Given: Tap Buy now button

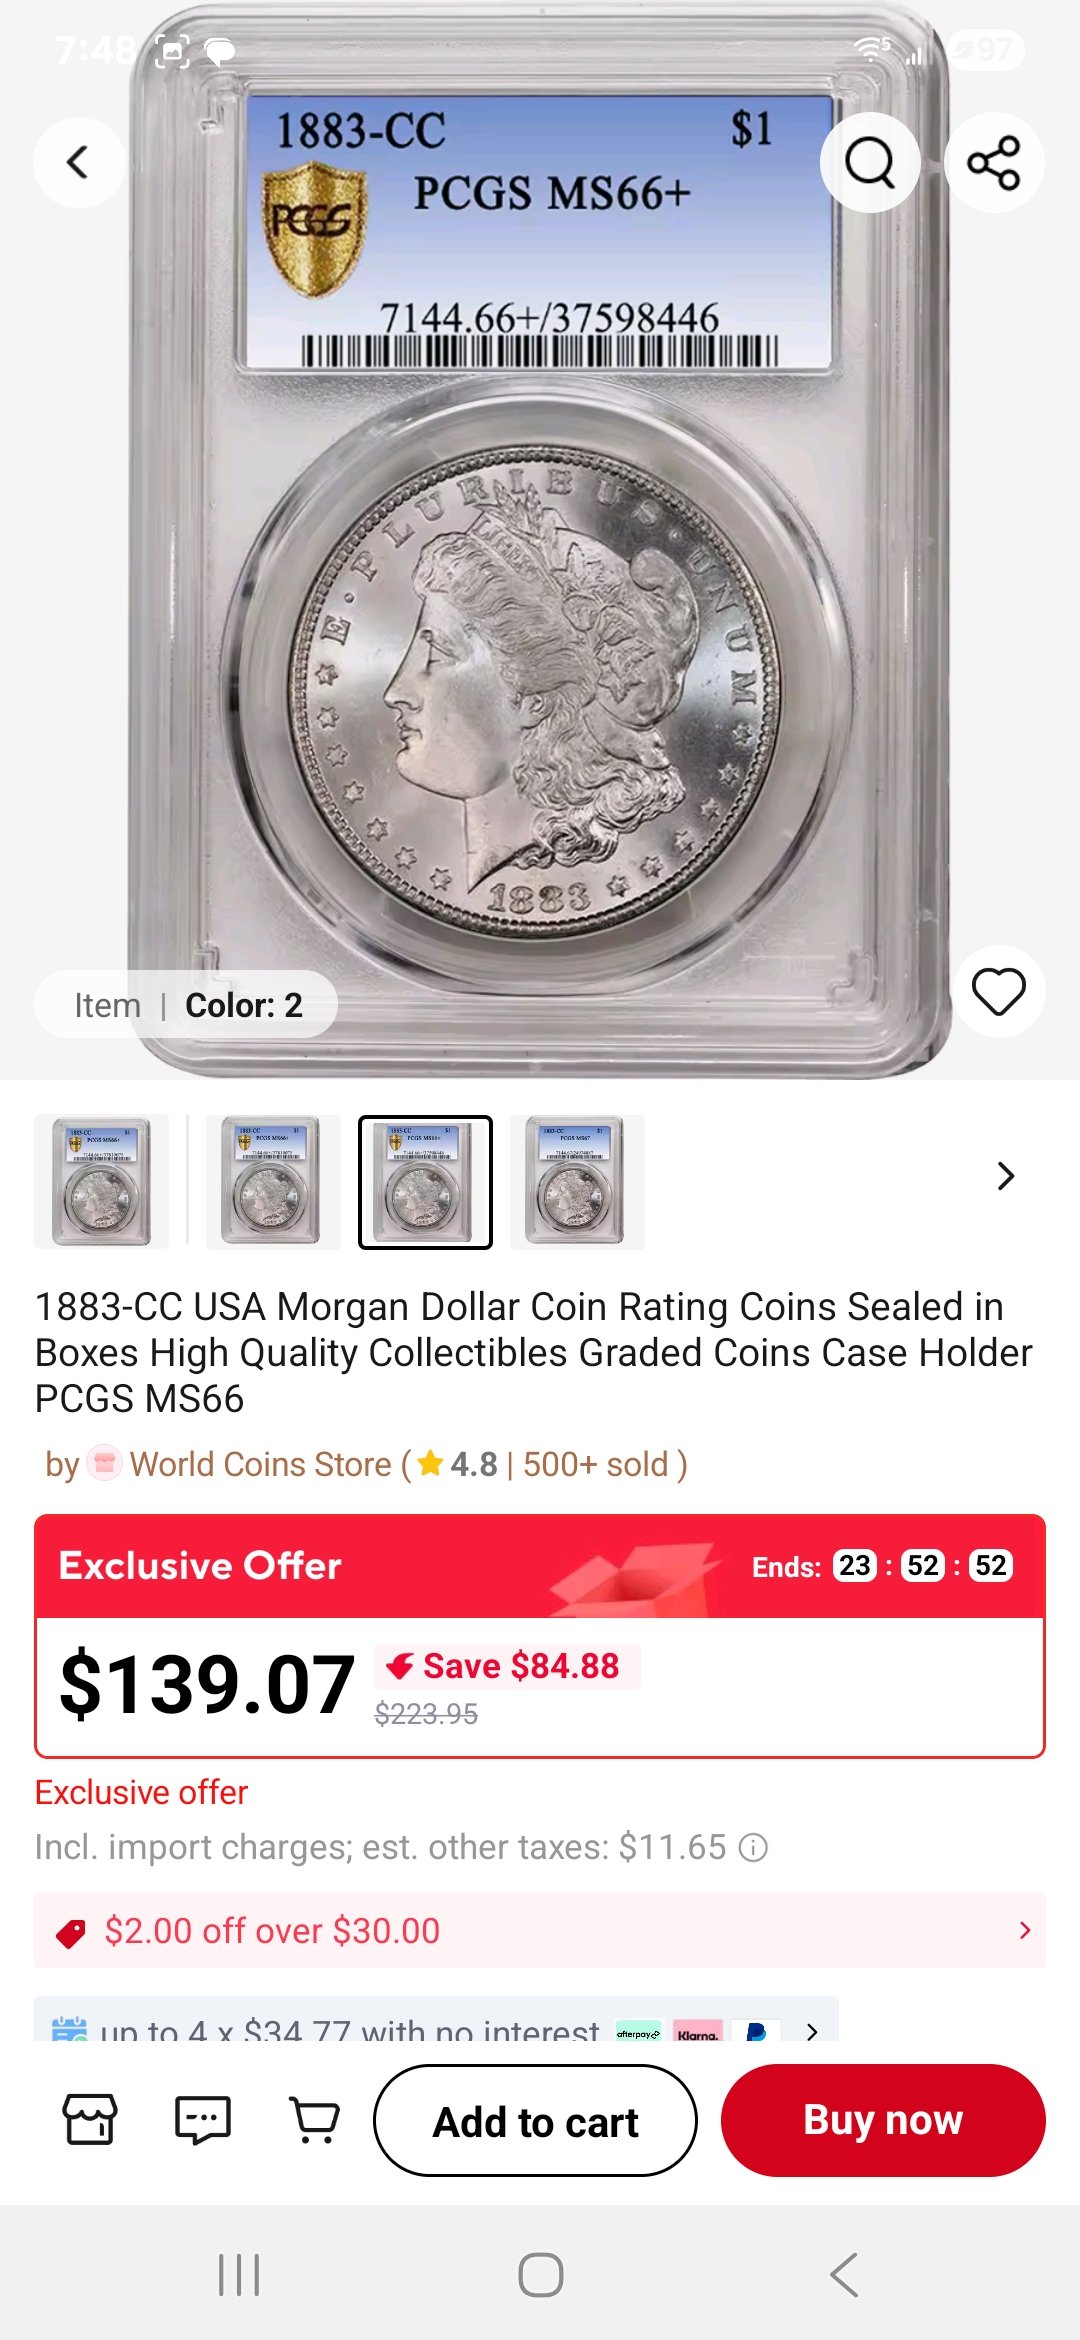Looking at the screenshot, I should click(883, 2120).
